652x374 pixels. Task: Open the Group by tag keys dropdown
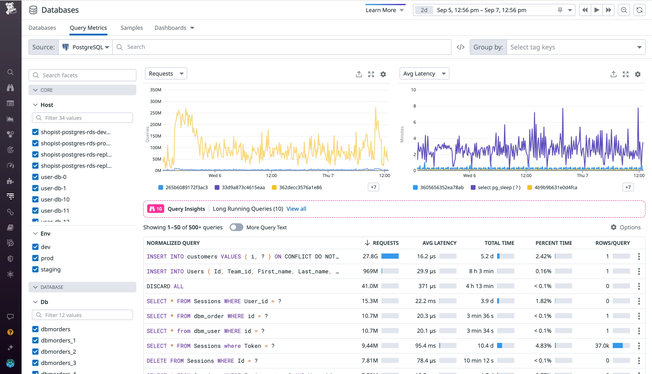[576, 47]
